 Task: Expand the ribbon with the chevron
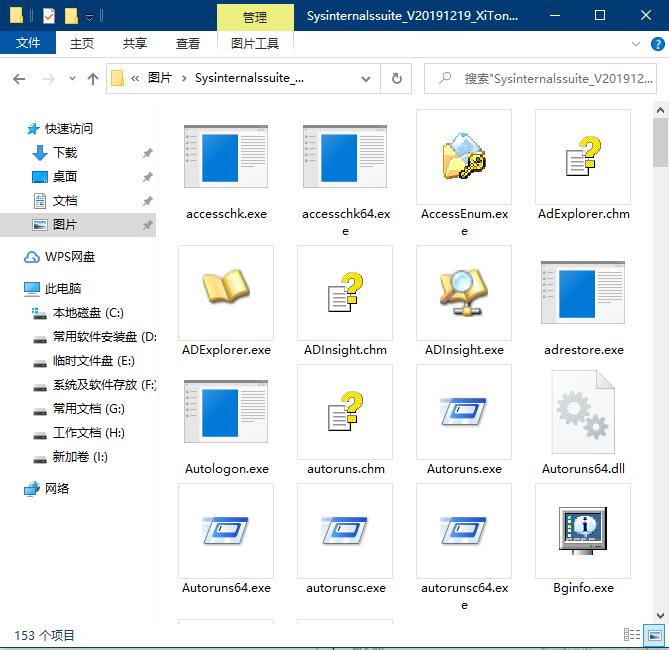pos(636,44)
